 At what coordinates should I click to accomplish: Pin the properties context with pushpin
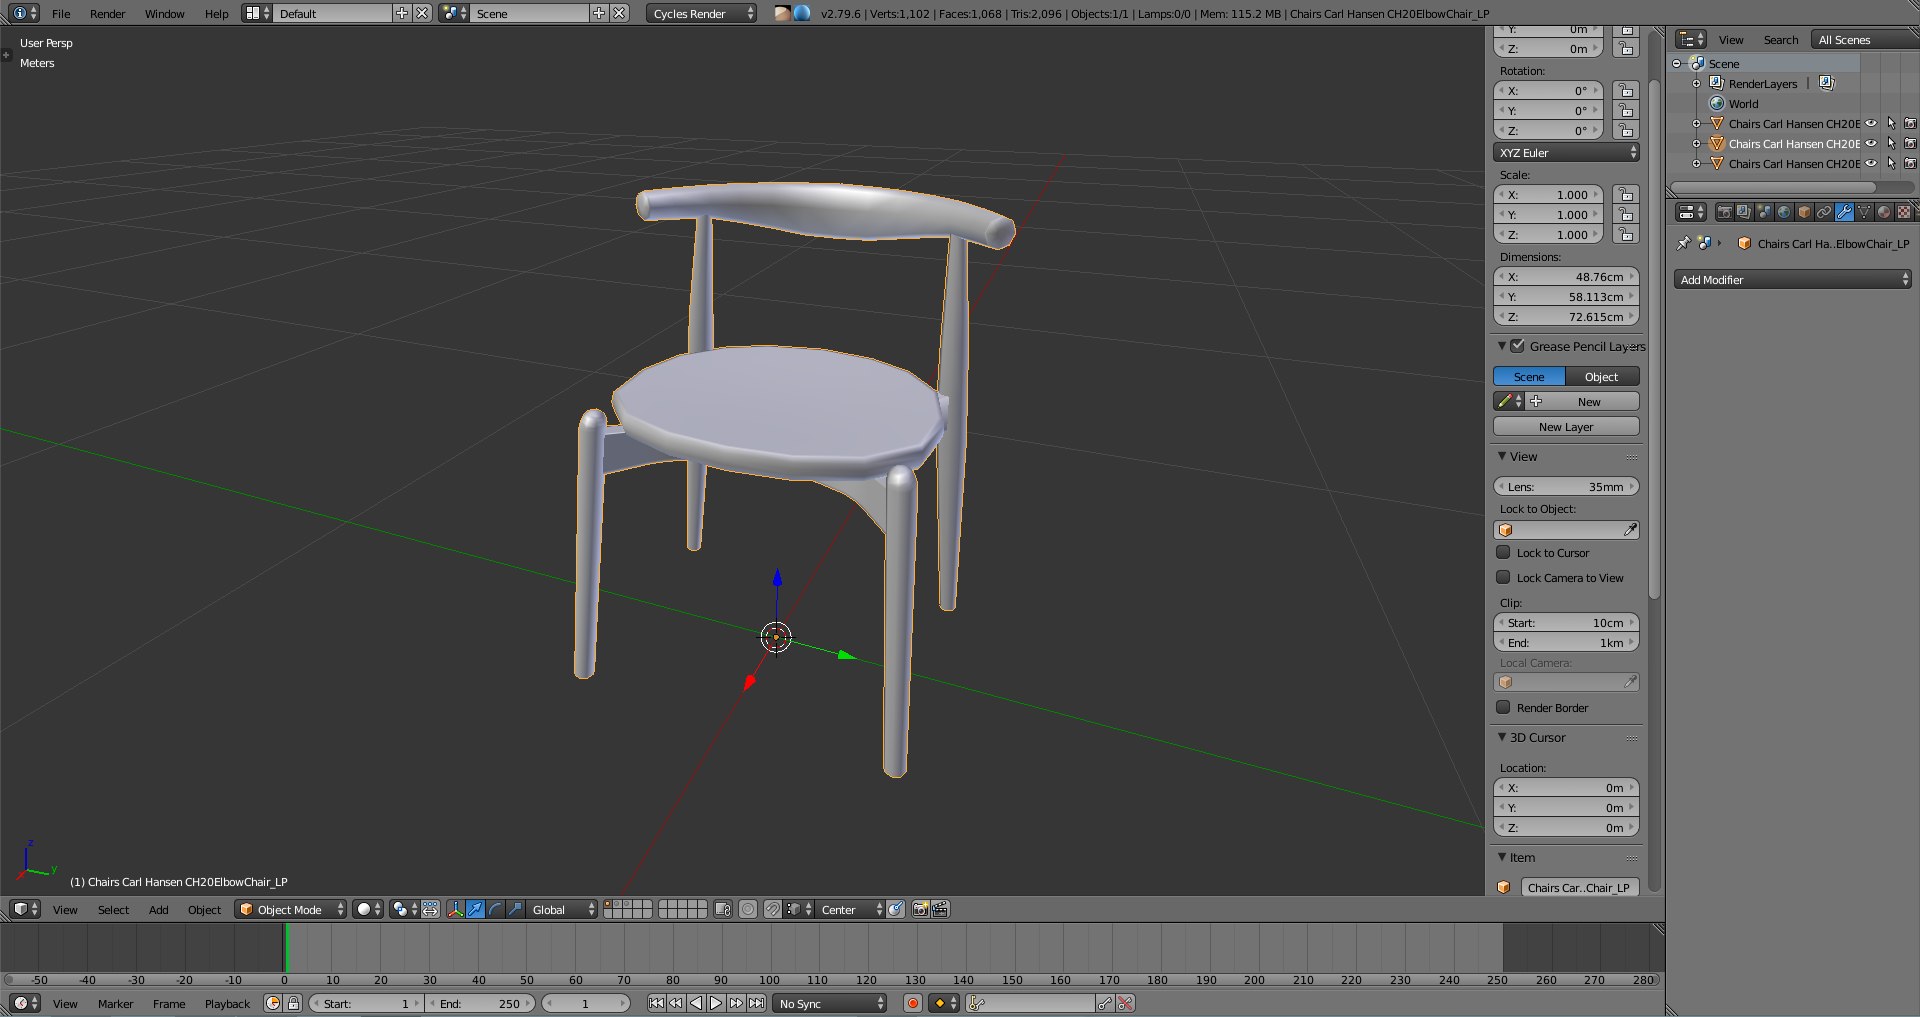[1684, 243]
